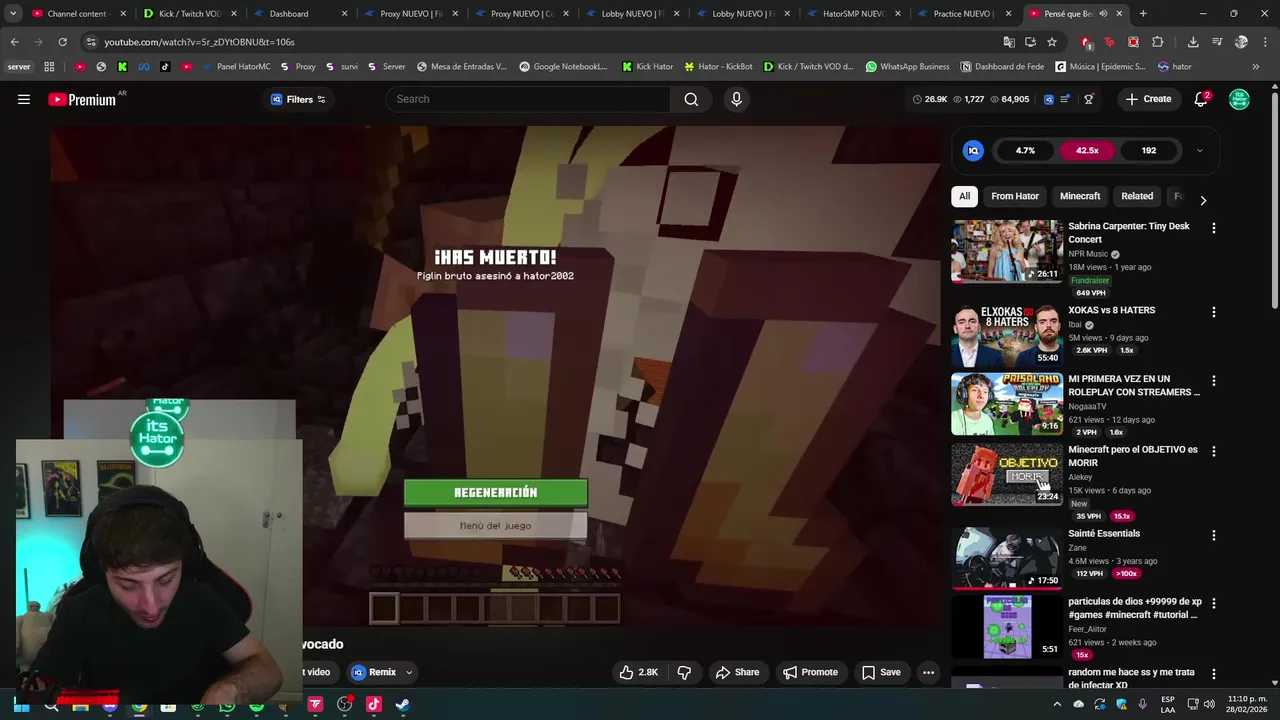This screenshot has width=1280, height=720.
Task: Open the Remix dropdown arrow
Action: tap(408, 673)
